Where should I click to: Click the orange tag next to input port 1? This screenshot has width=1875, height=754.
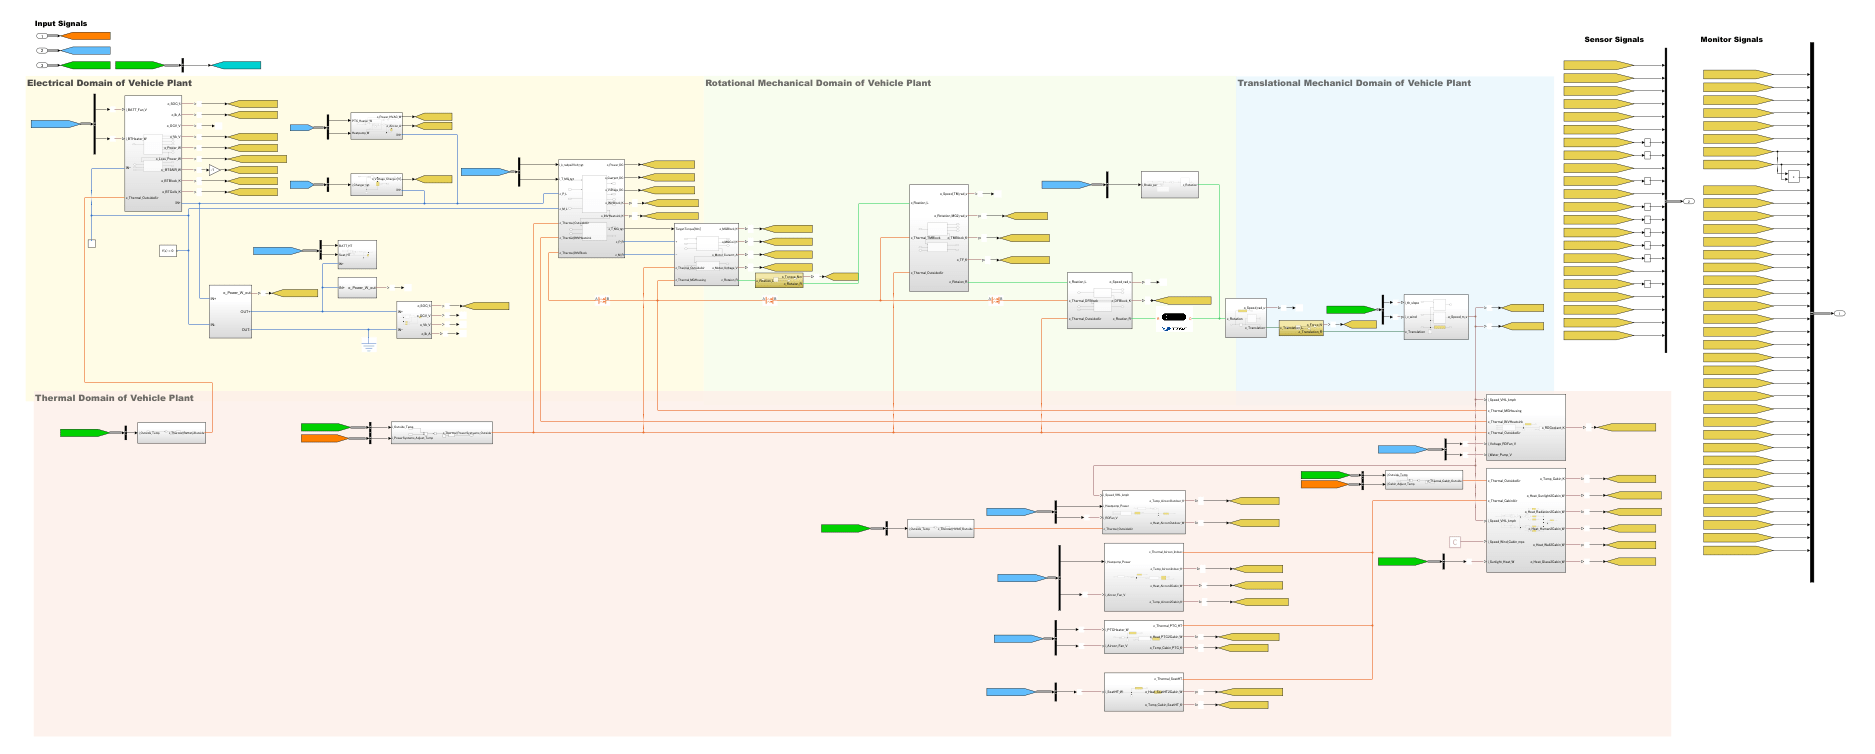point(86,36)
